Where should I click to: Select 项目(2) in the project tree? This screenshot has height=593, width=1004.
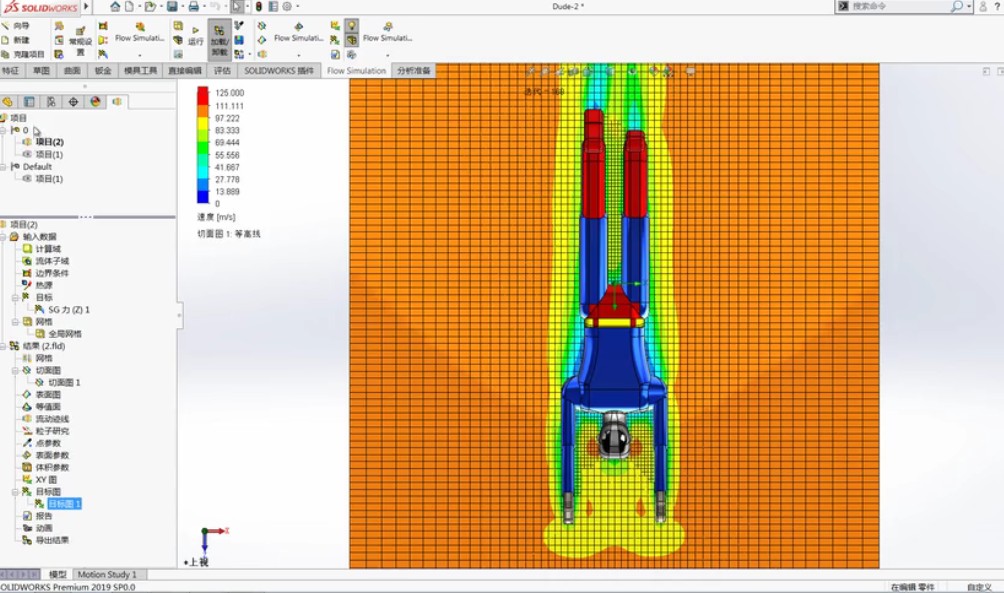click(49, 142)
